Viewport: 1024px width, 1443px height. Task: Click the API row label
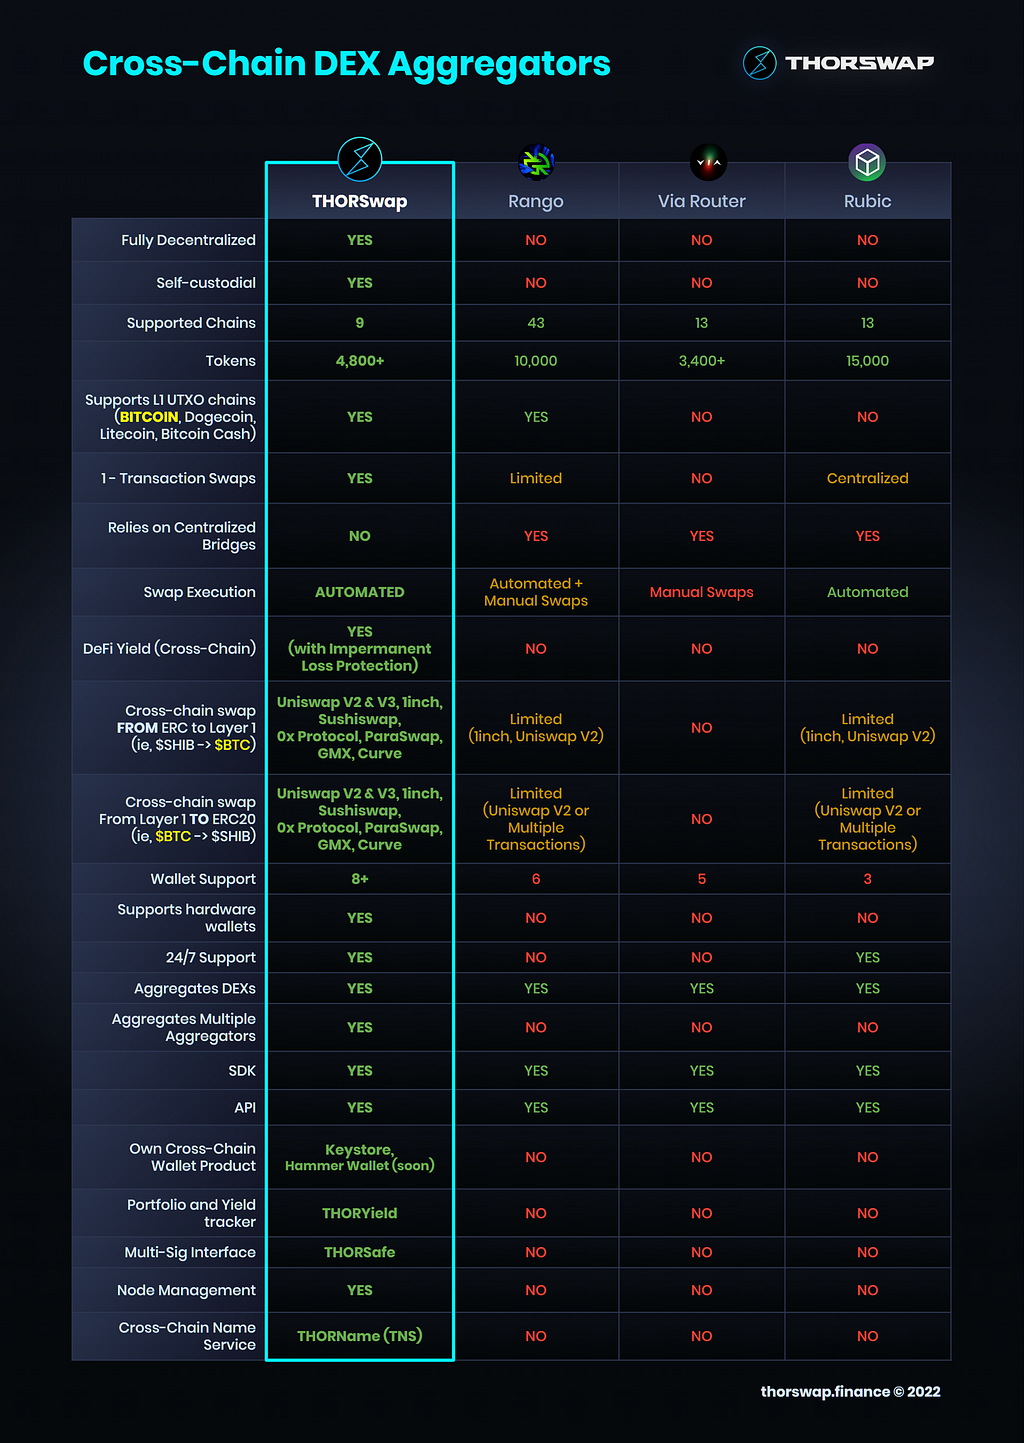[x=245, y=1107]
